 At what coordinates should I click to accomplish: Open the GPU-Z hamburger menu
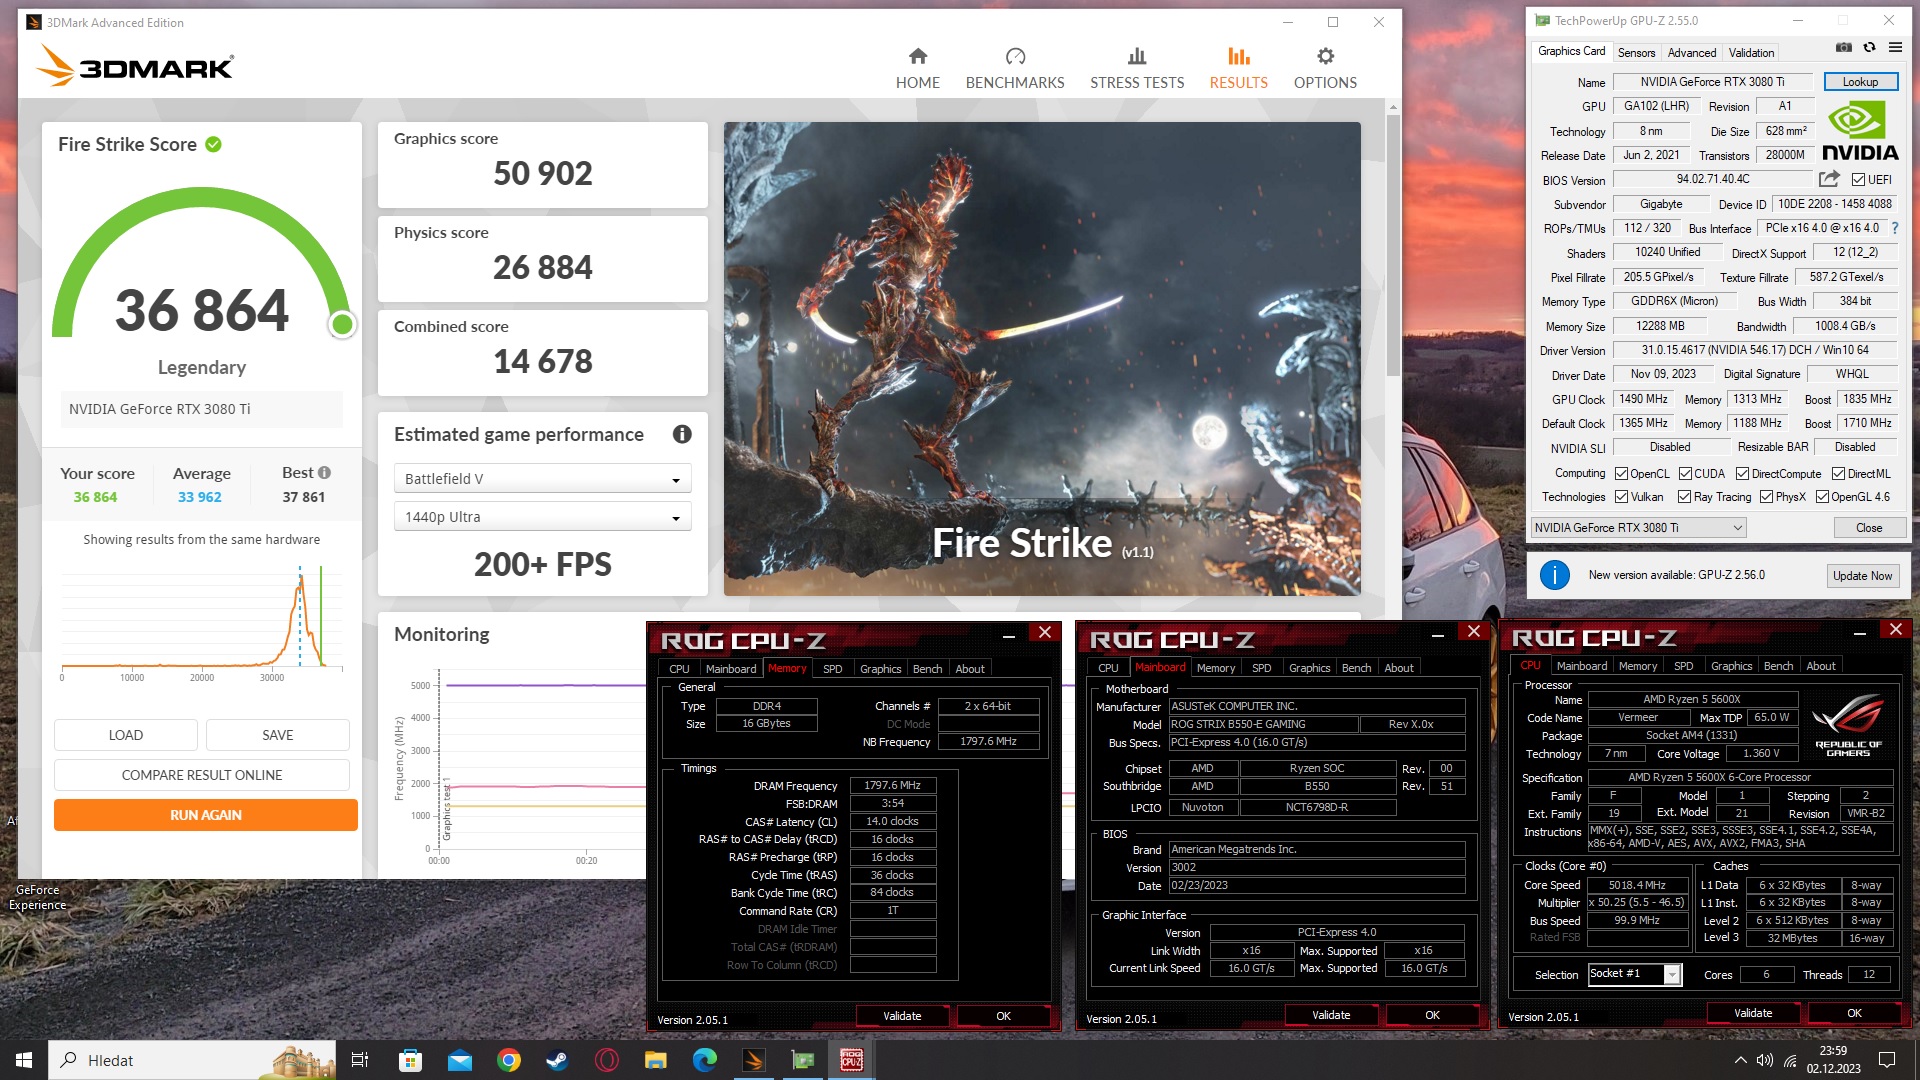click(x=1895, y=47)
